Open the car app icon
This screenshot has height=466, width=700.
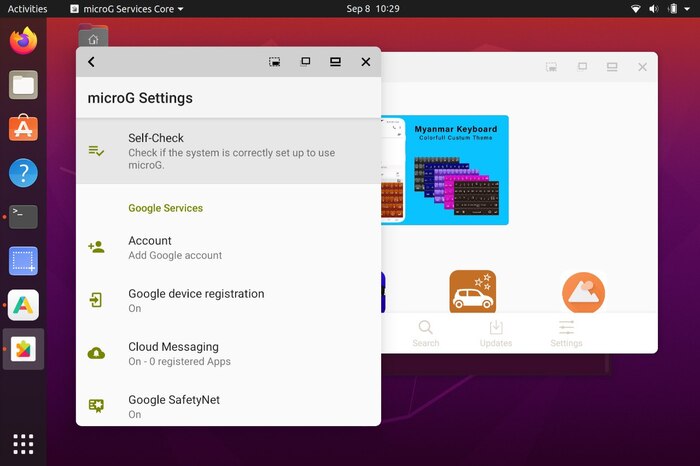tap(472, 292)
